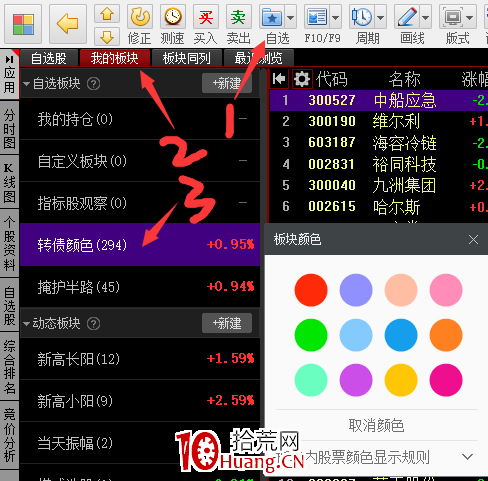Pick the orange color swatch
488x481 pixels.
[446, 335]
